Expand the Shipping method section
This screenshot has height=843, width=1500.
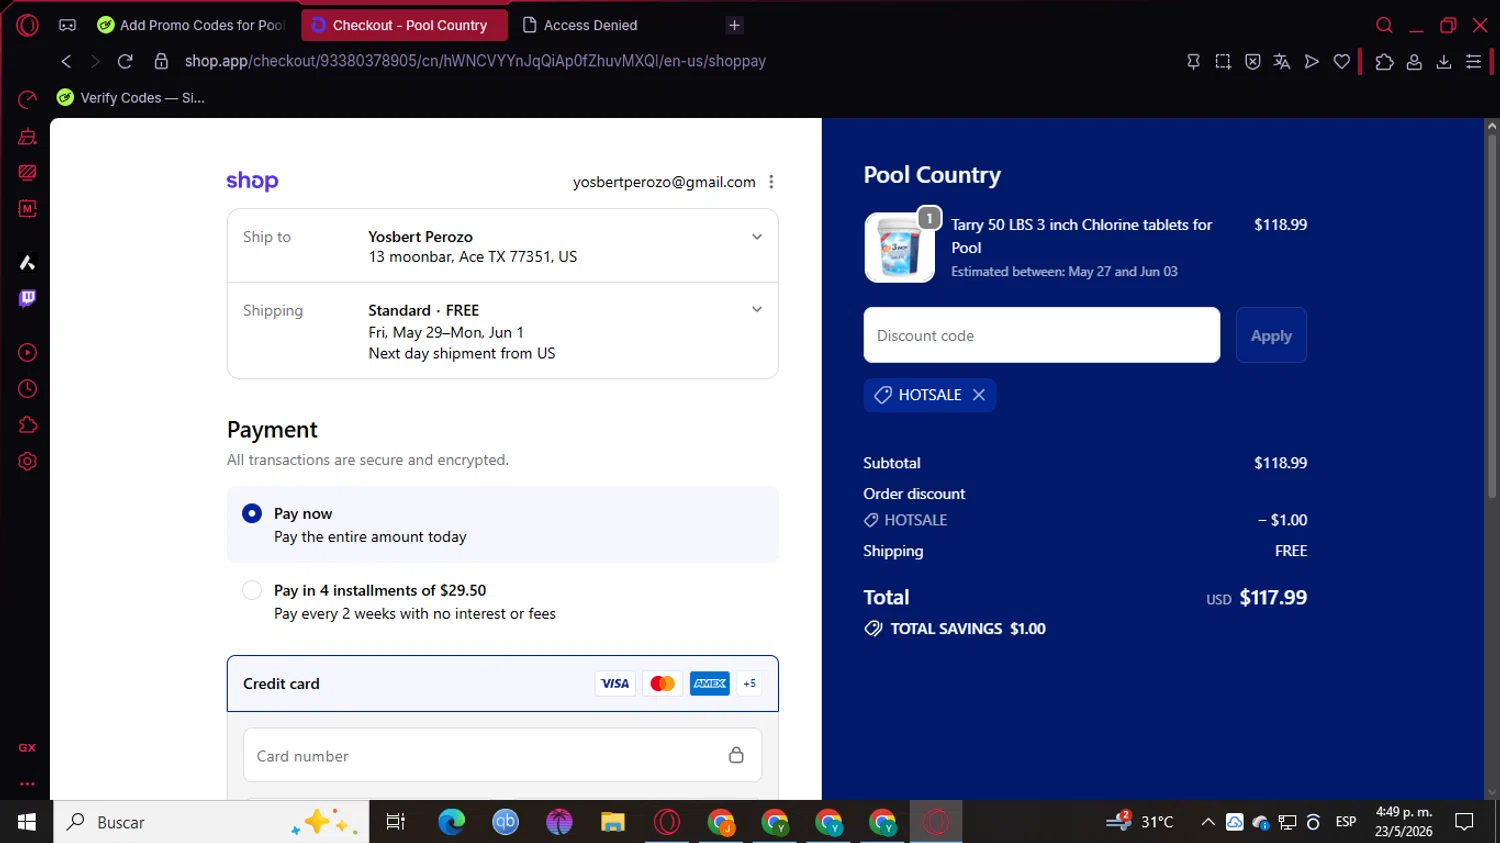[x=757, y=310]
